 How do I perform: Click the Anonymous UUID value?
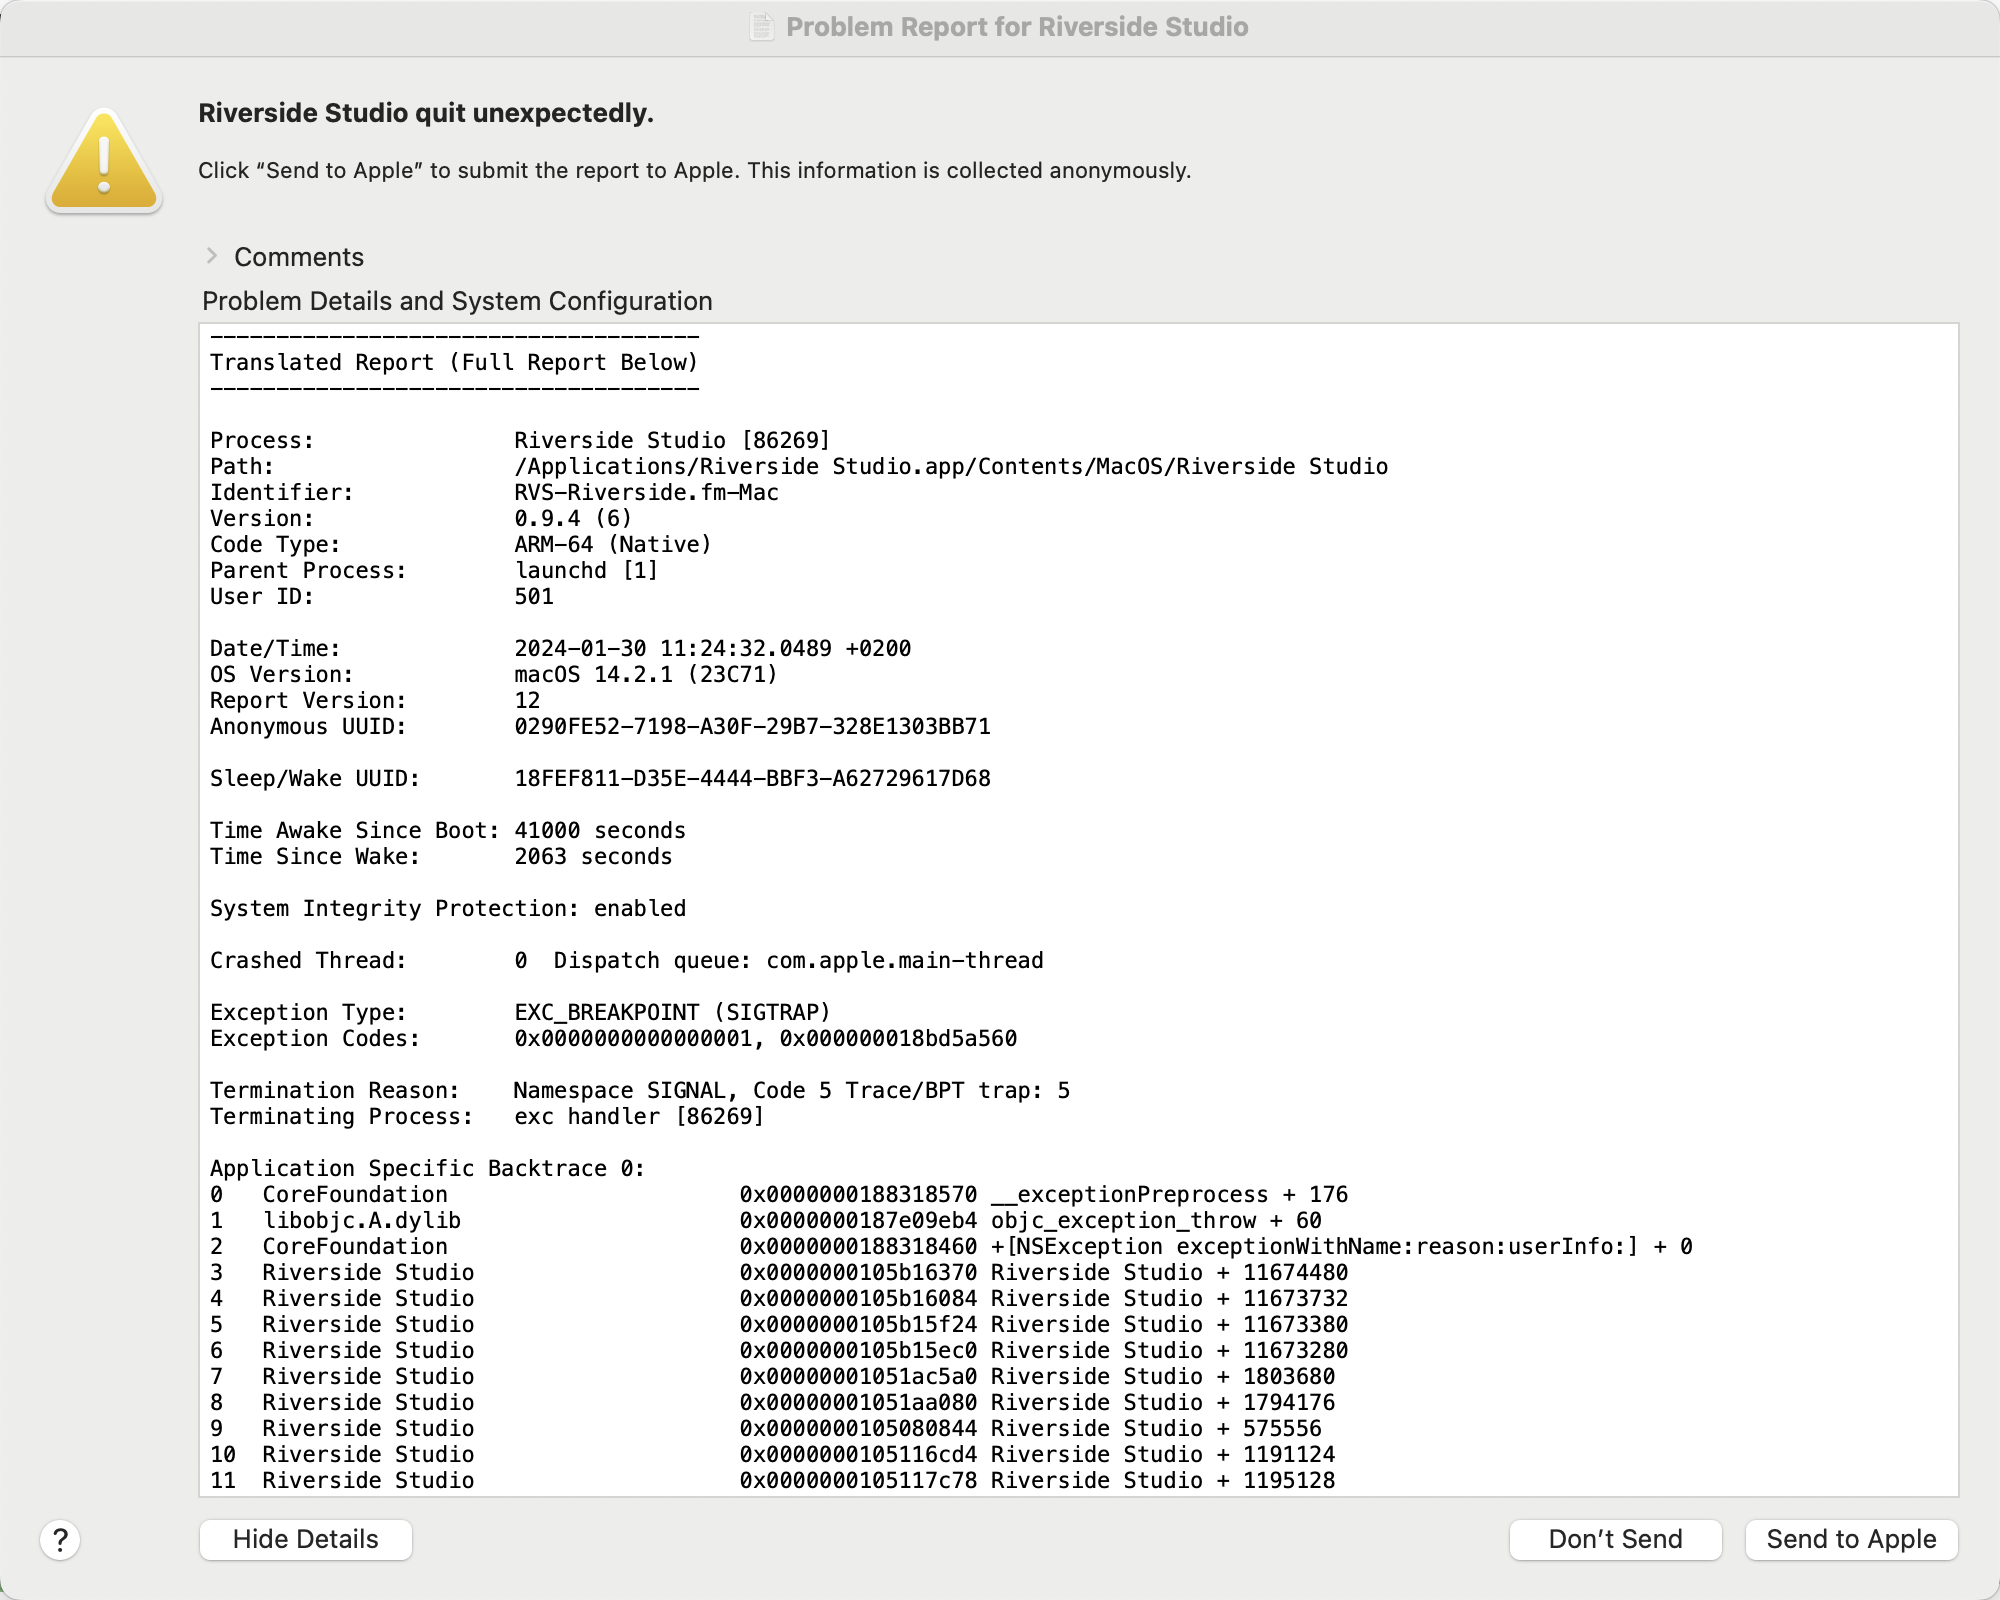tap(752, 726)
